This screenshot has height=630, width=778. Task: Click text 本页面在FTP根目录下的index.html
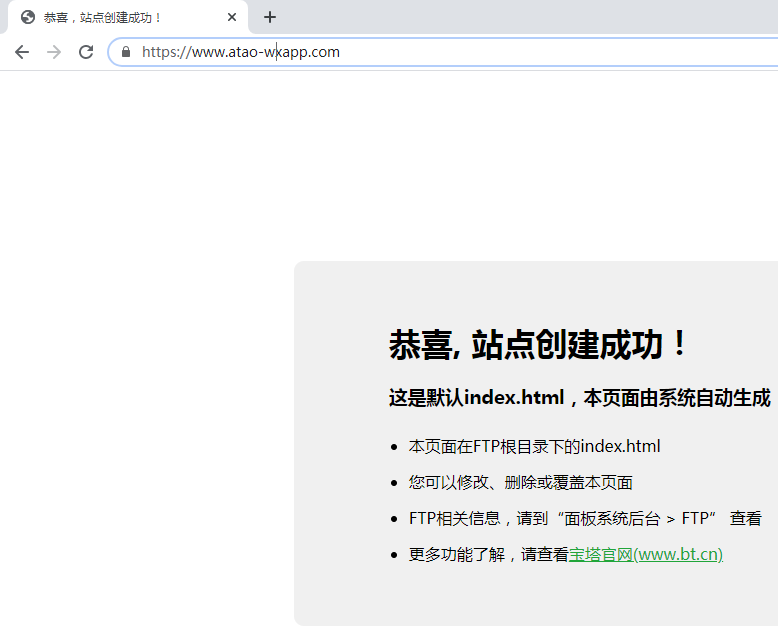(x=534, y=446)
